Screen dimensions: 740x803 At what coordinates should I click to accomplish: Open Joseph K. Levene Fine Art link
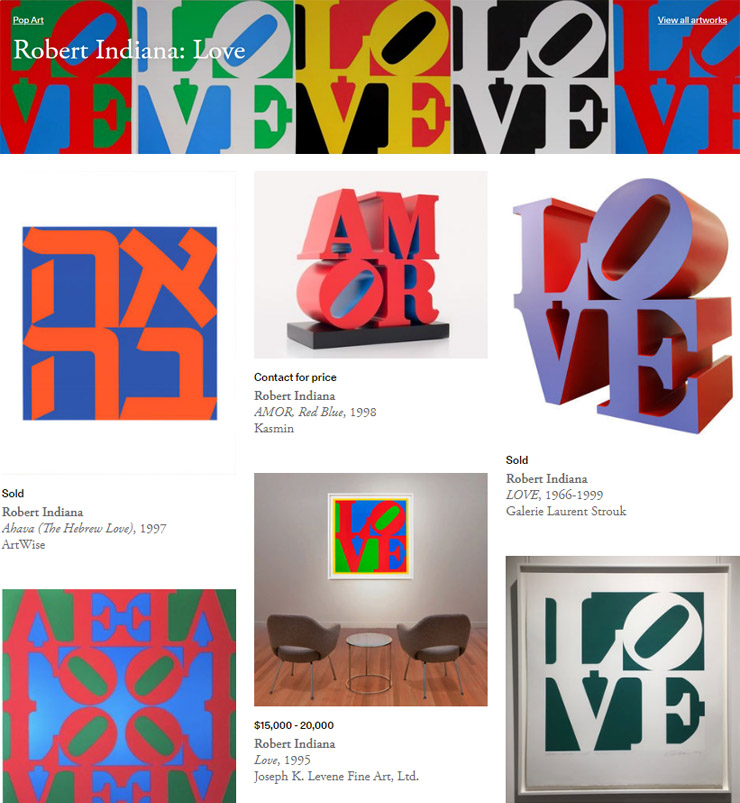[x=336, y=776]
